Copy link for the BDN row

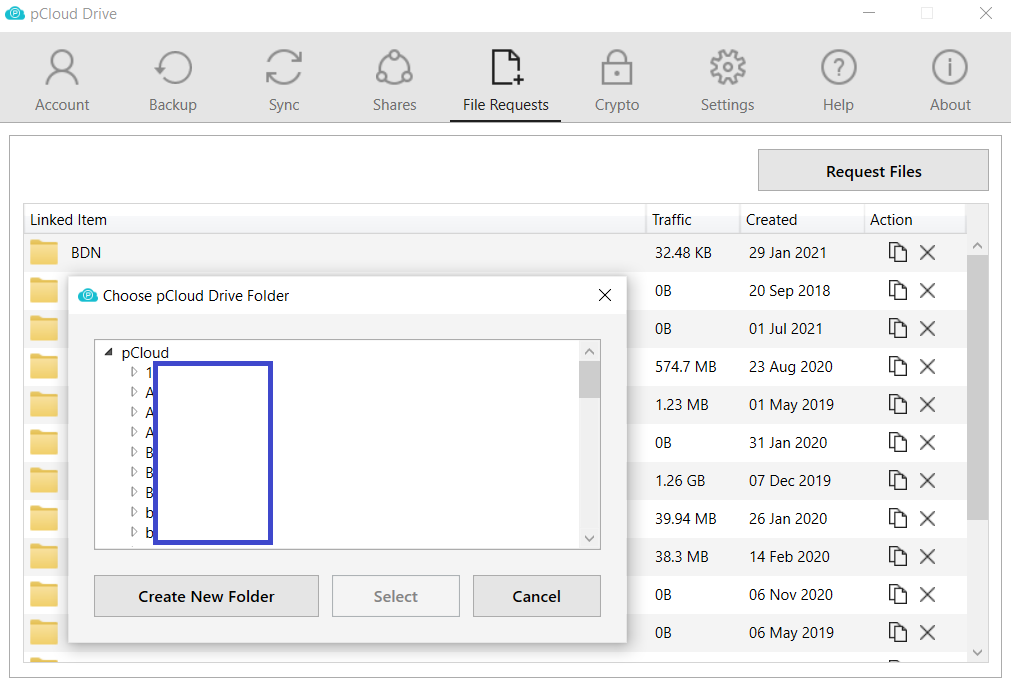tap(898, 252)
